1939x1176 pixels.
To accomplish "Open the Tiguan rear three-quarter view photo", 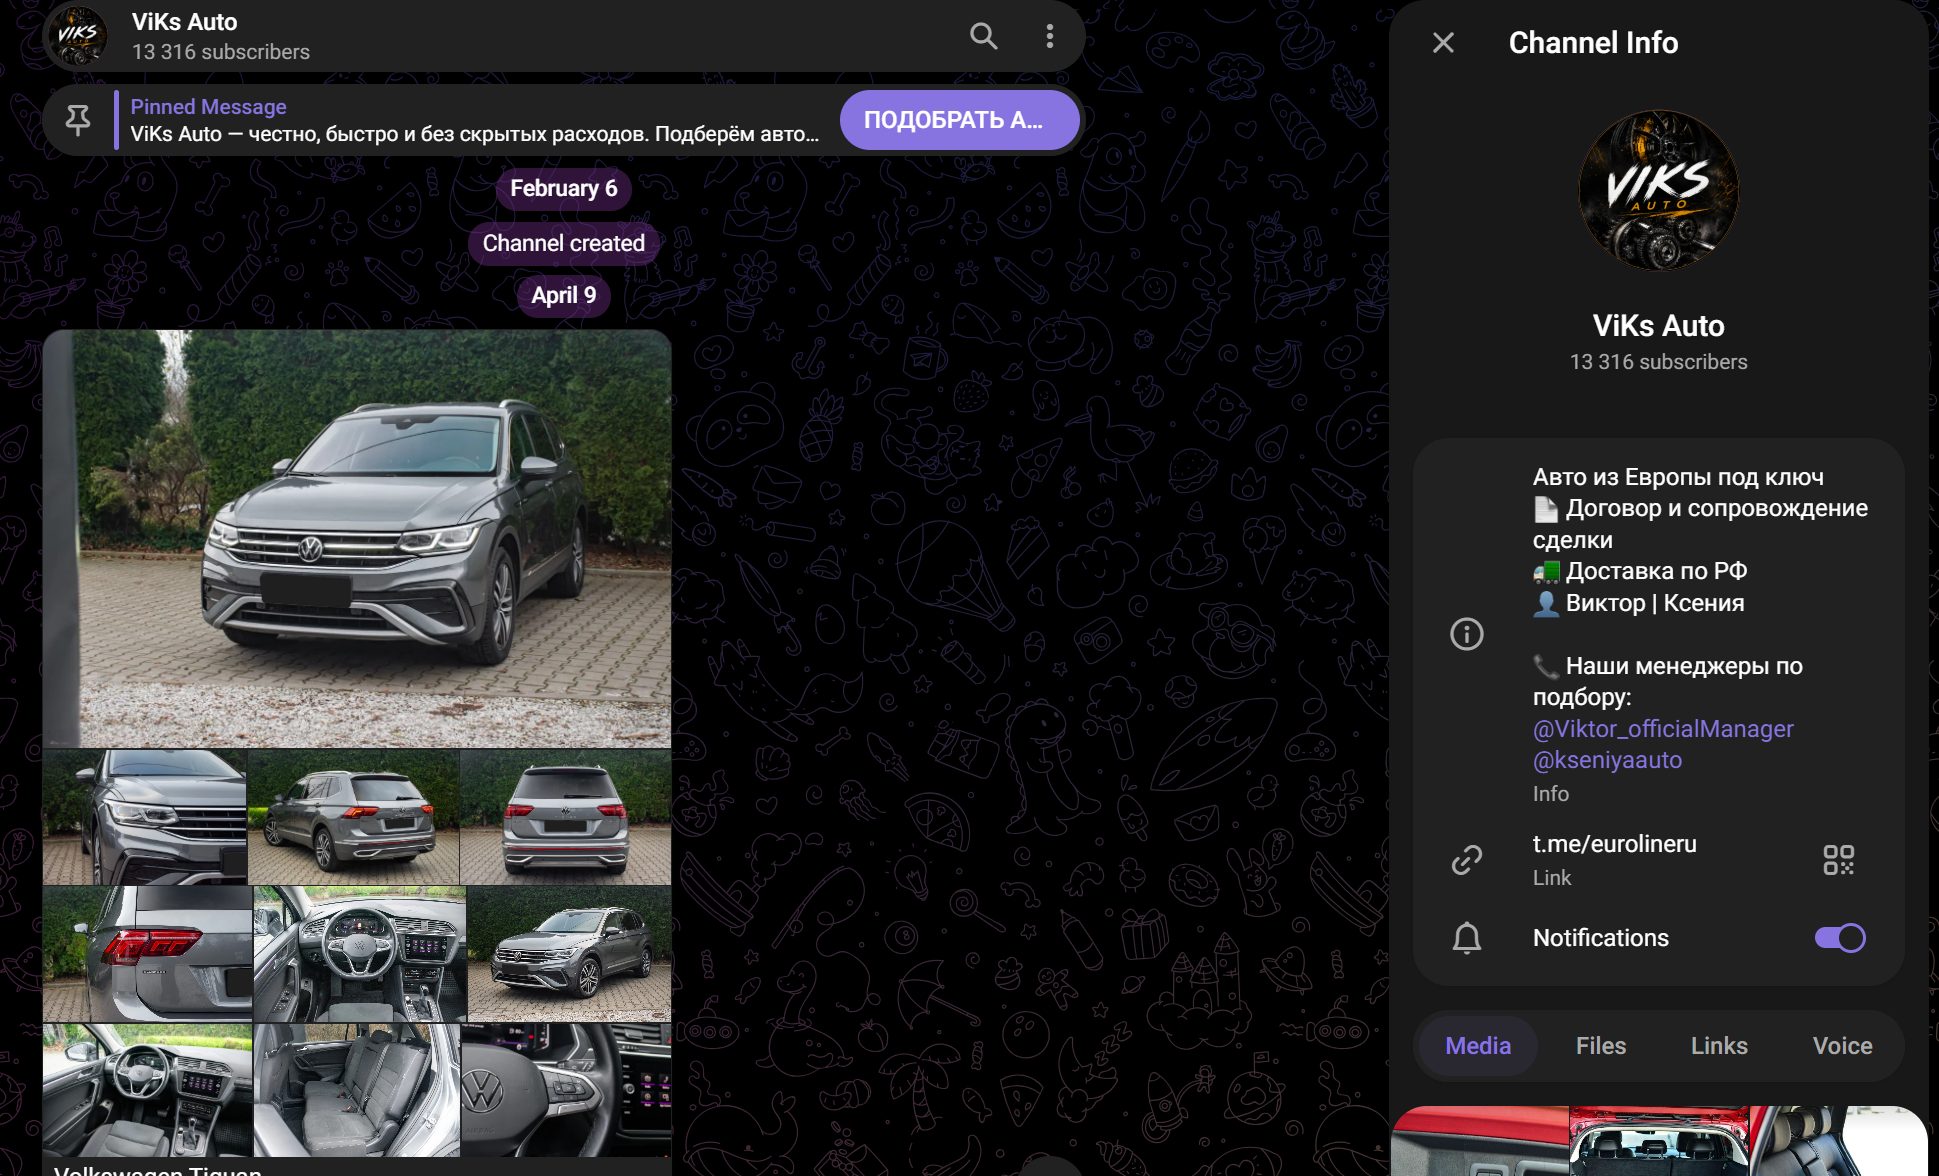I will pos(353,817).
